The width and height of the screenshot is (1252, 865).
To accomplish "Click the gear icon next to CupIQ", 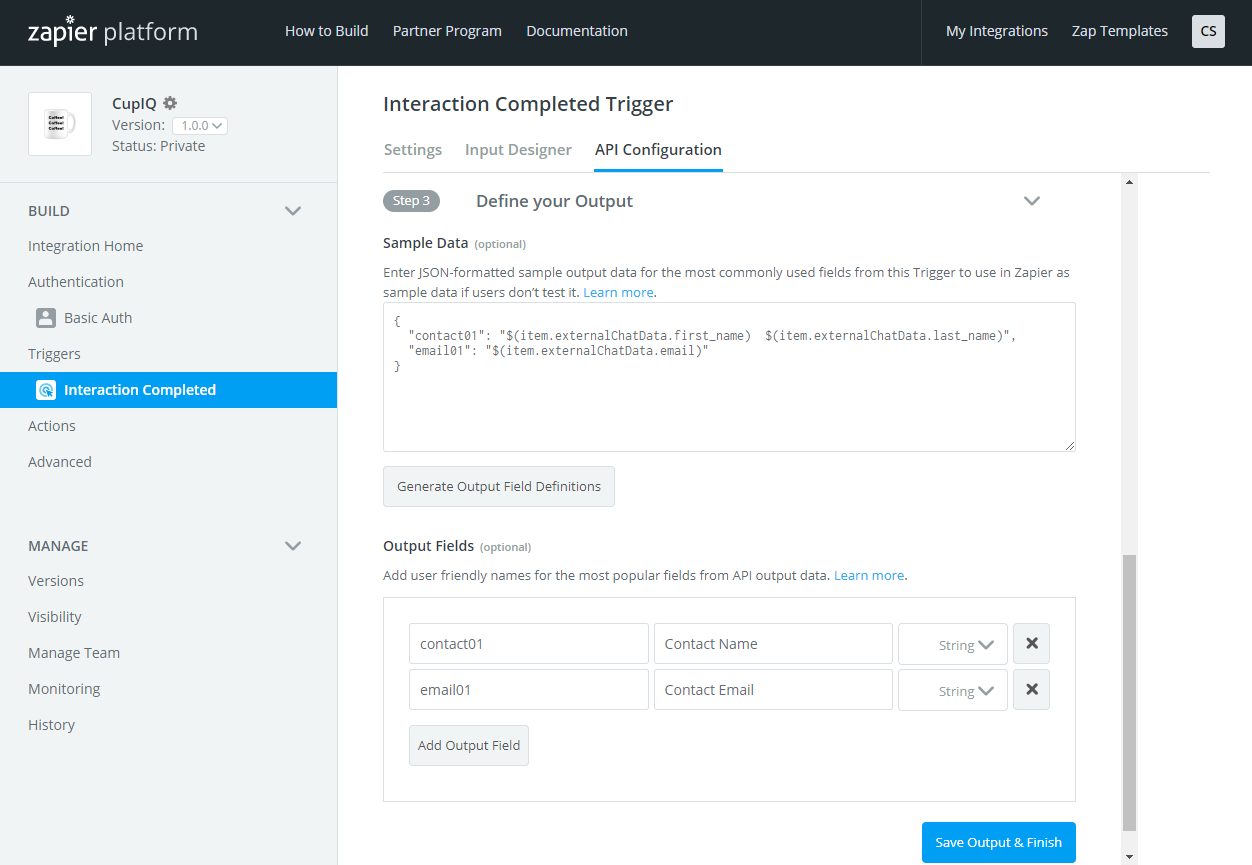I will (170, 103).
